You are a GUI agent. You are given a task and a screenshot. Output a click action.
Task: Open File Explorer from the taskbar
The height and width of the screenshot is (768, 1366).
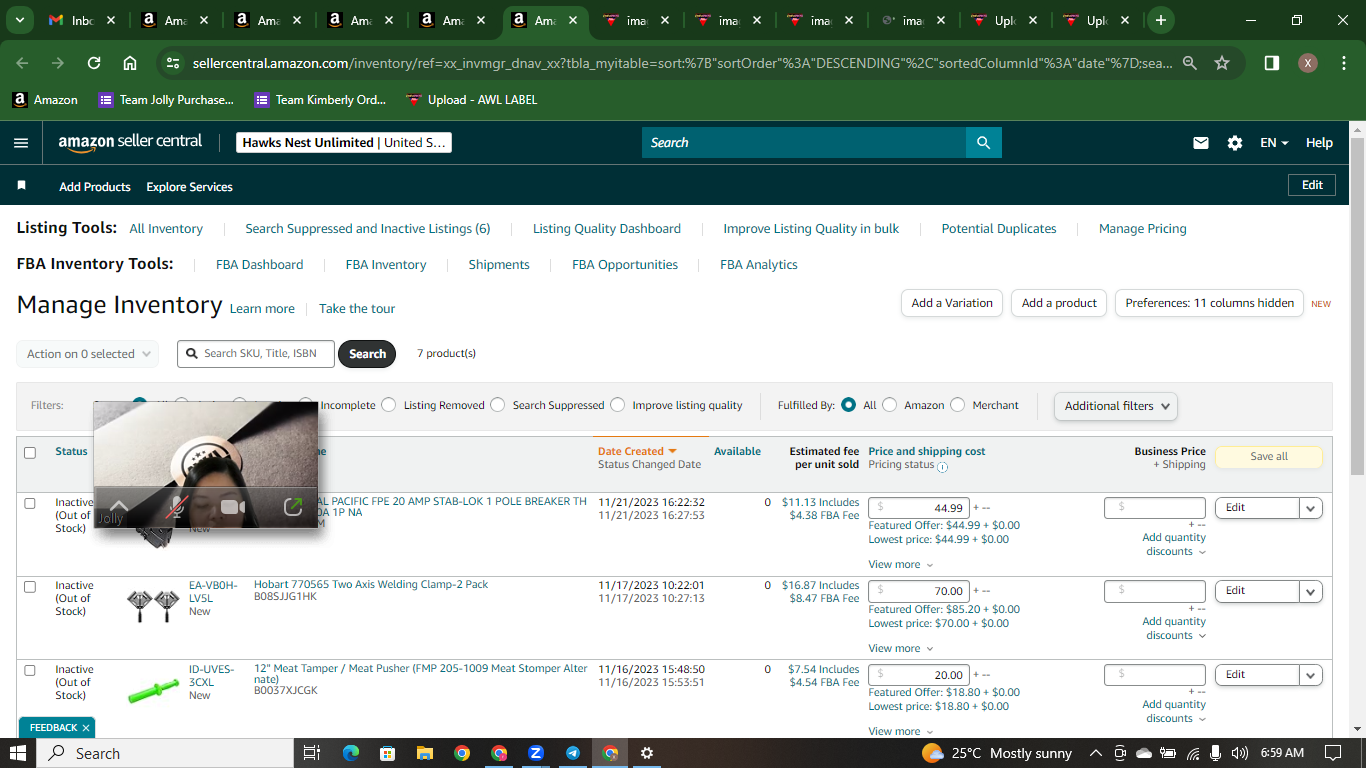424,753
